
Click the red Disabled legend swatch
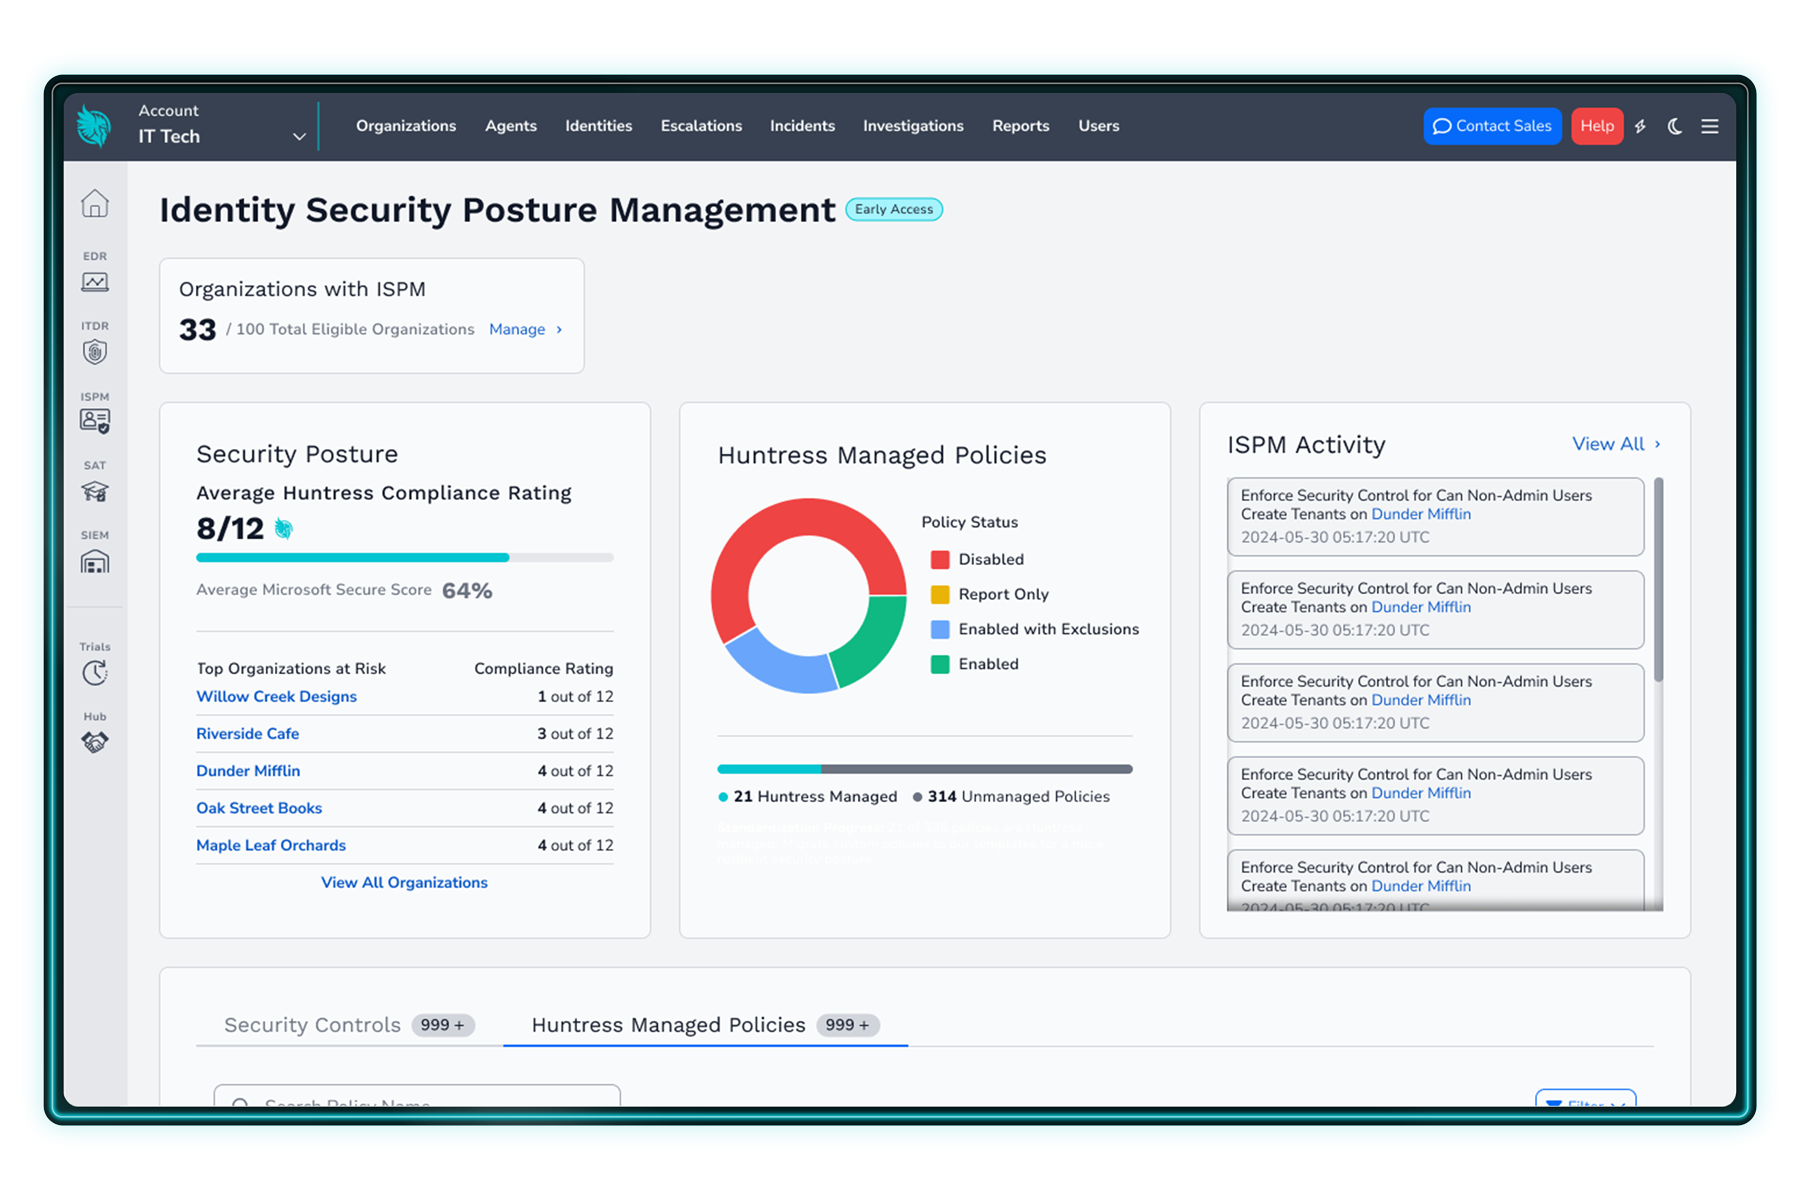(x=940, y=559)
